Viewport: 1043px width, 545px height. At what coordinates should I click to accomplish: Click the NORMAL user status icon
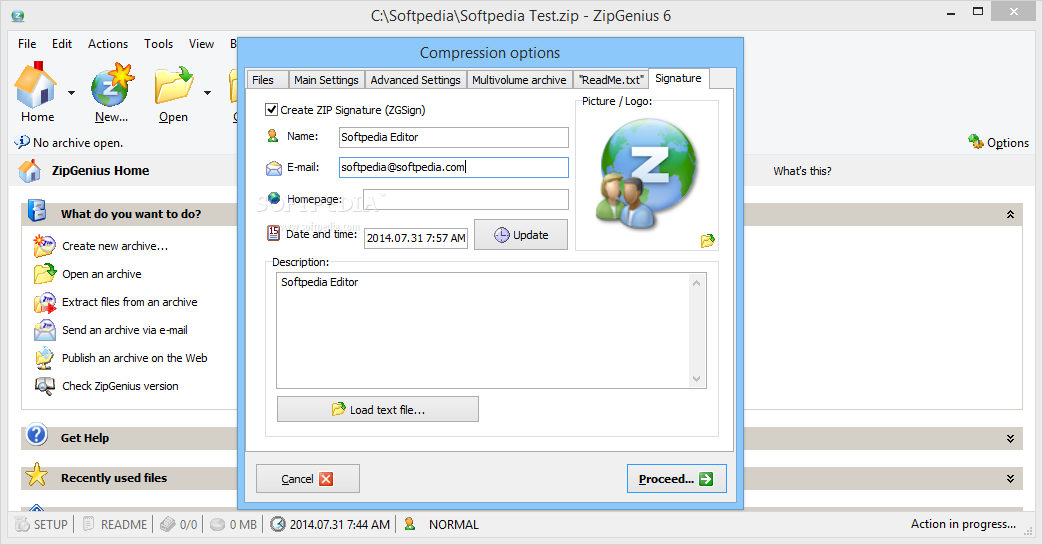(x=410, y=524)
